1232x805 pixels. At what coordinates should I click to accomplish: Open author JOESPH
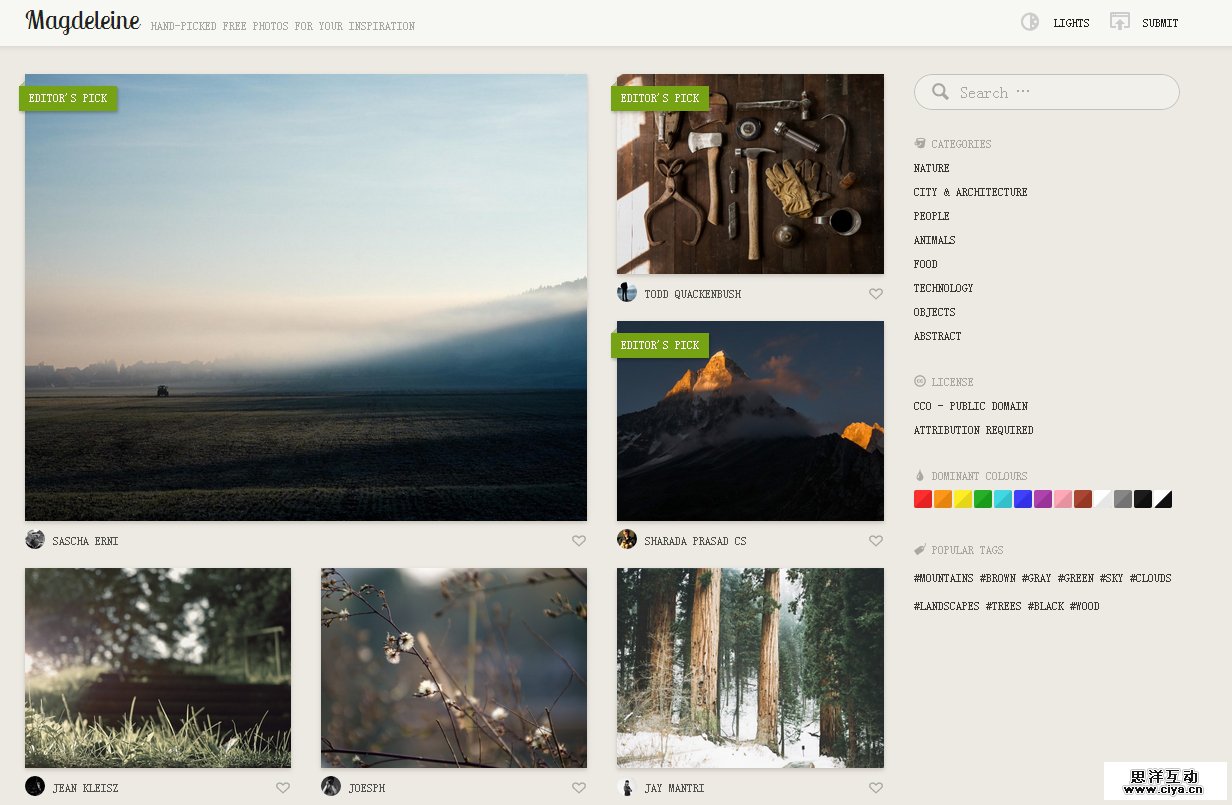(367, 788)
